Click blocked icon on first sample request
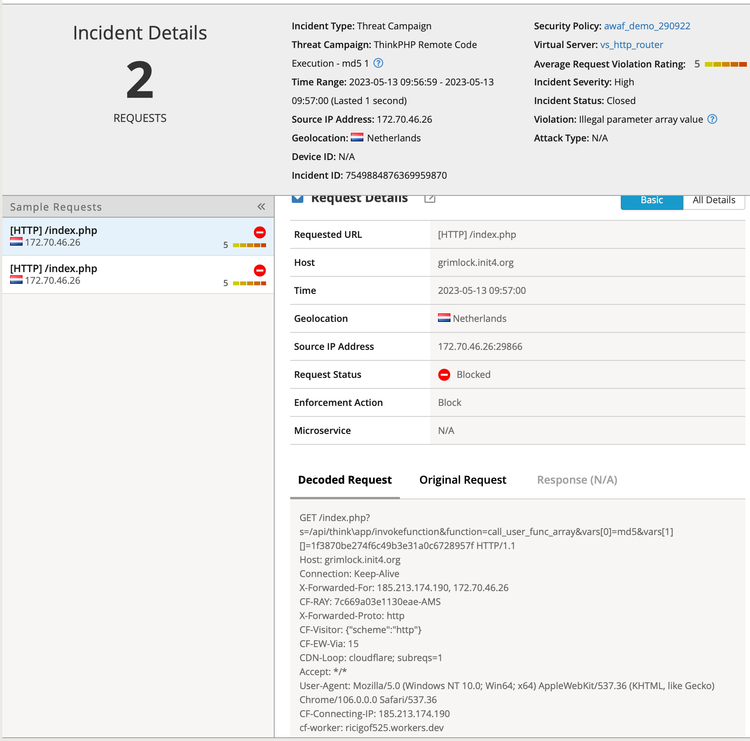Image resolution: width=750 pixels, height=741 pixels. click(x=260, y=232)
